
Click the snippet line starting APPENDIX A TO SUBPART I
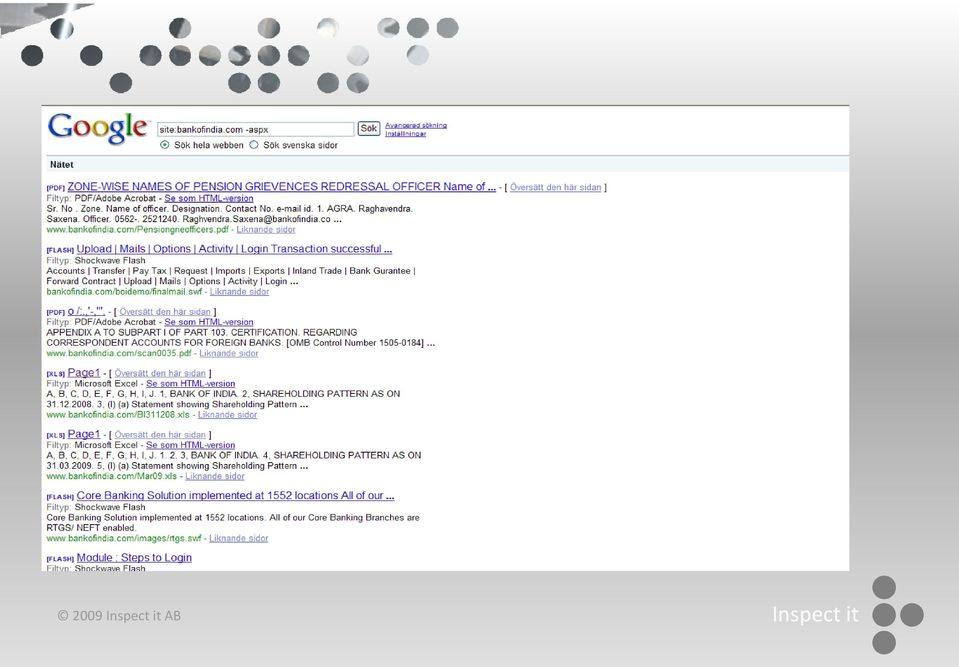pos(202,332)
